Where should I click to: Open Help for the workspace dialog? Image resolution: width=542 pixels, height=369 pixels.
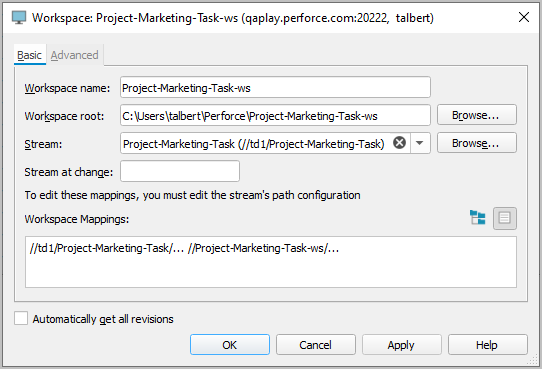pos(488,344)
